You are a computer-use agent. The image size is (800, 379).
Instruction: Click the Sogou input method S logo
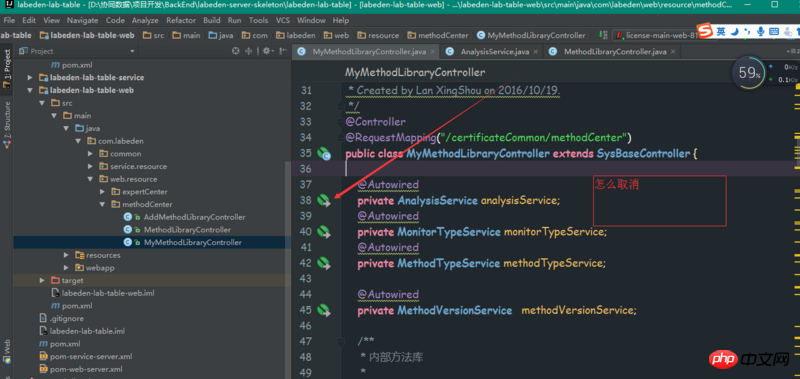pos(705,31)
